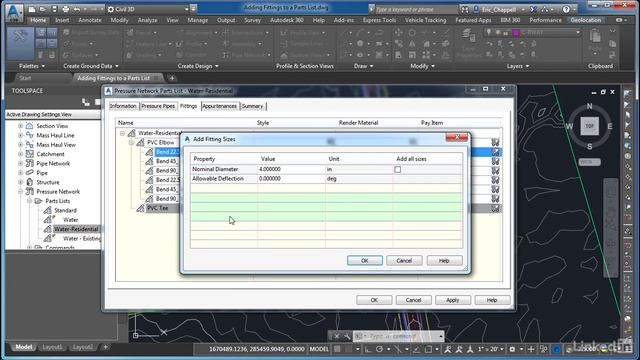Collapse the Water-Residential node in parts list
The image size is (640, 360).
[122, 133]
